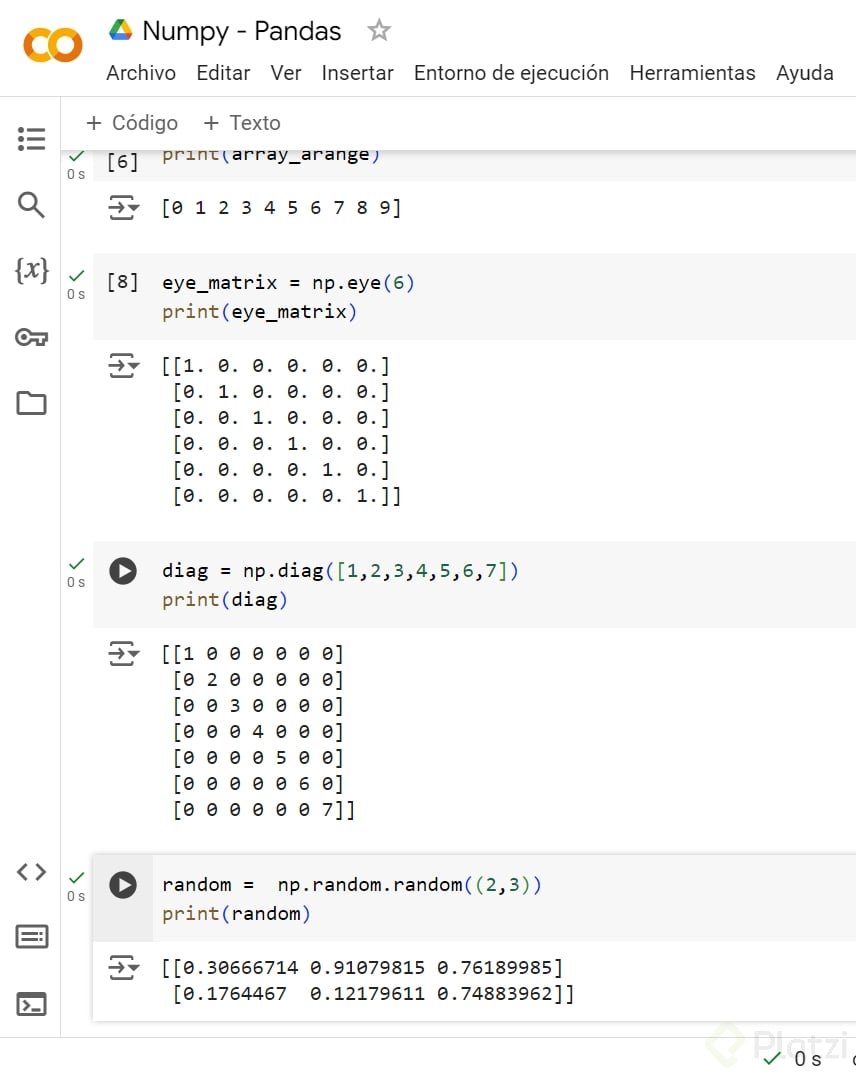This screenshot has width=856, height=1079.
Task: Open the code snippets panel
Action: pyautogui.click(x=31, y=872)
